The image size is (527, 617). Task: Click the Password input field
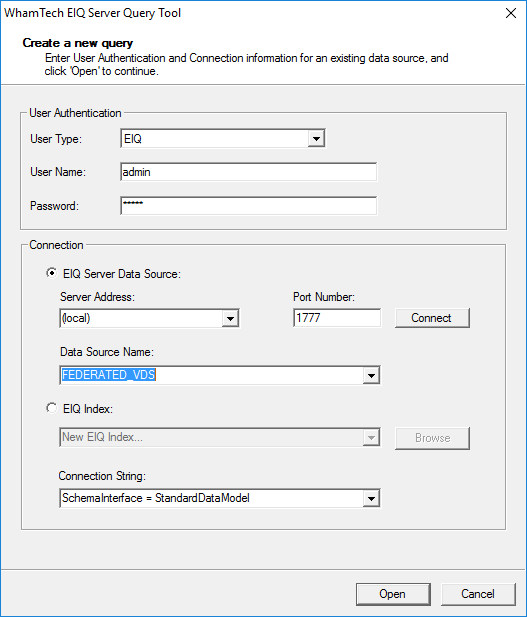click(249, 206)
